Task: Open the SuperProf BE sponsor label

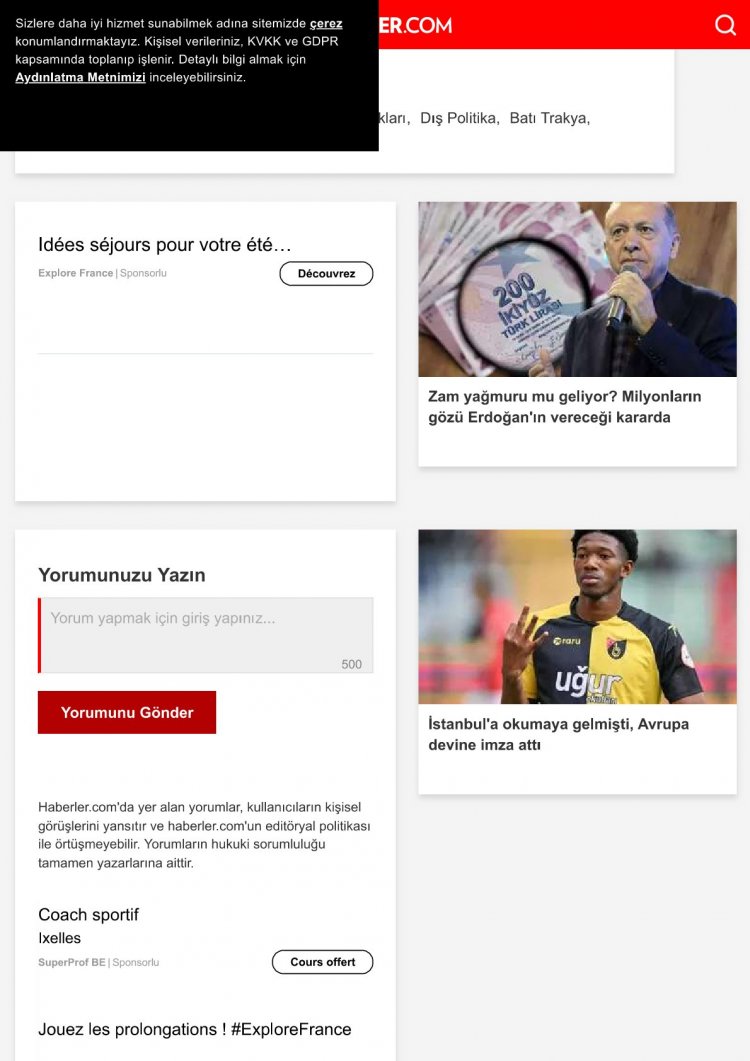Action: tap(72, 962)
